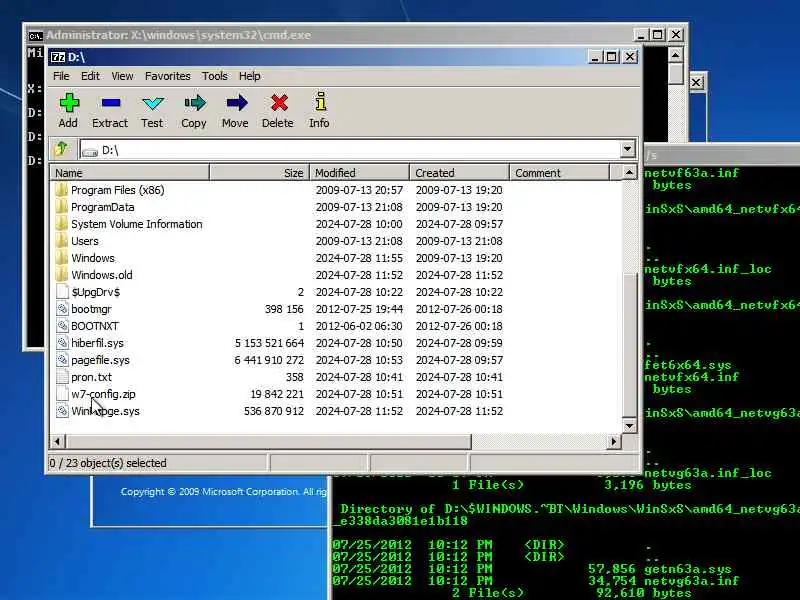Image resolution: width=800 pixels, height=600 pixels.
Task: Click the Copy toolbar icon
Action: (194, 103)
